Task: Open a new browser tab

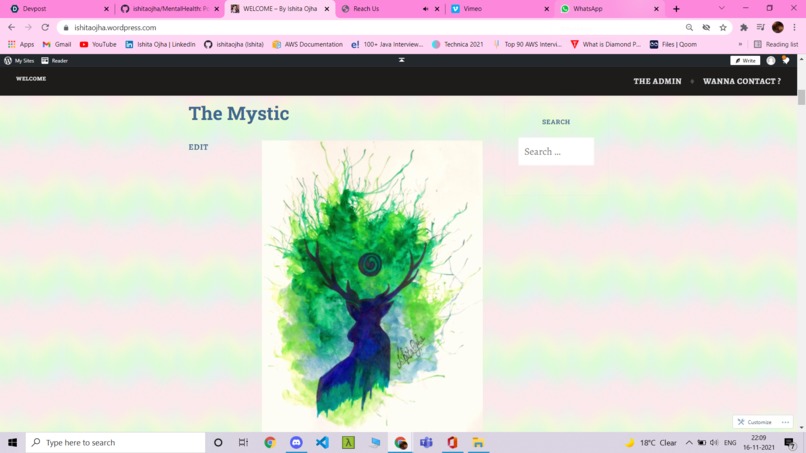Action: pyautogui.click(x=676, y=9)
